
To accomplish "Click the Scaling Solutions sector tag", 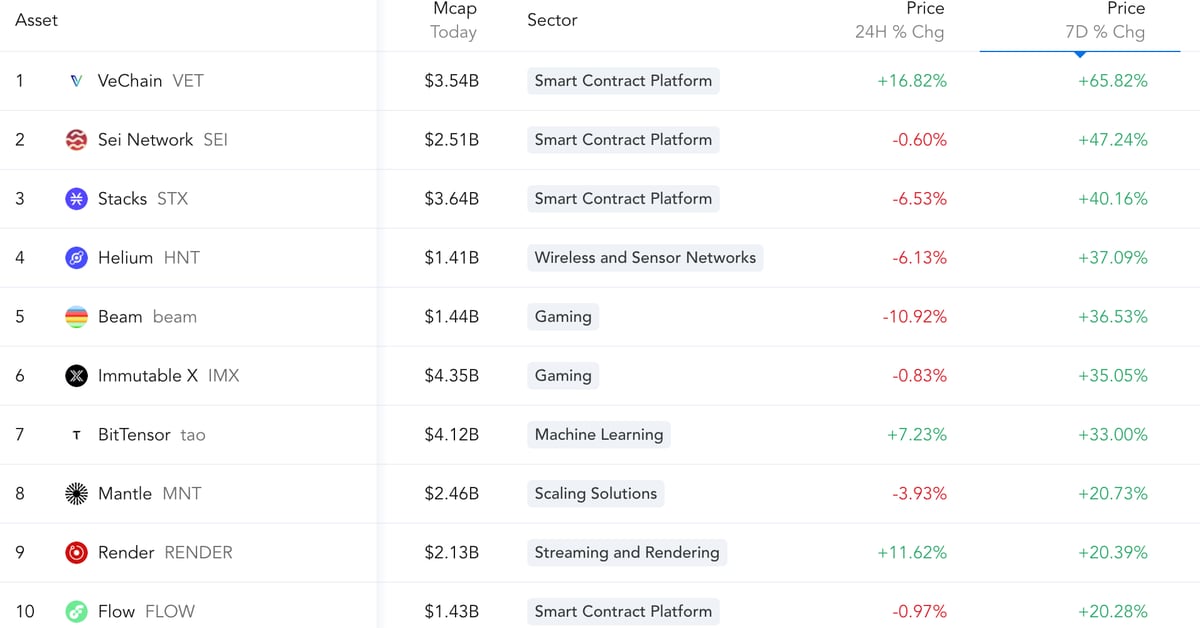I will (595, 494).
